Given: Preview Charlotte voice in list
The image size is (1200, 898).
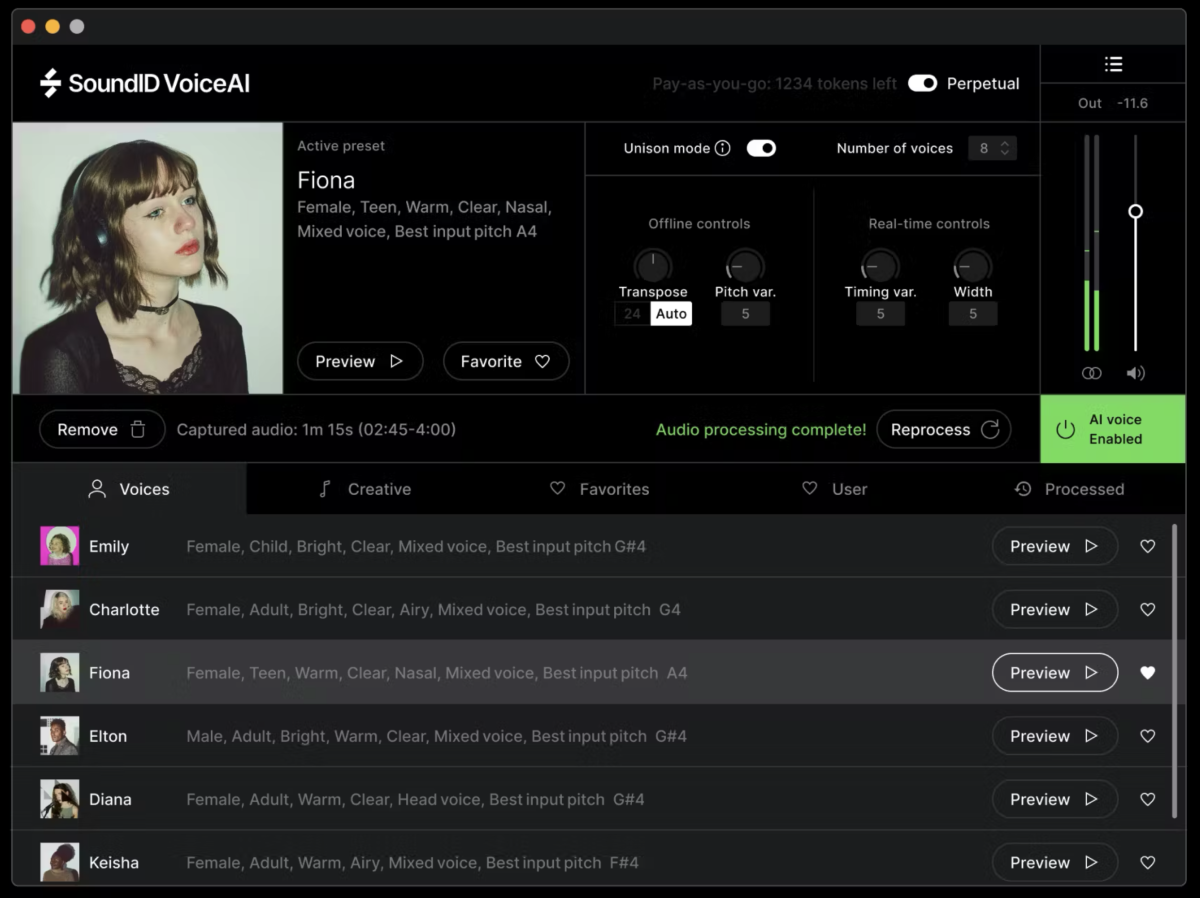Looking at the screenshot, I should click(1055, 609).
